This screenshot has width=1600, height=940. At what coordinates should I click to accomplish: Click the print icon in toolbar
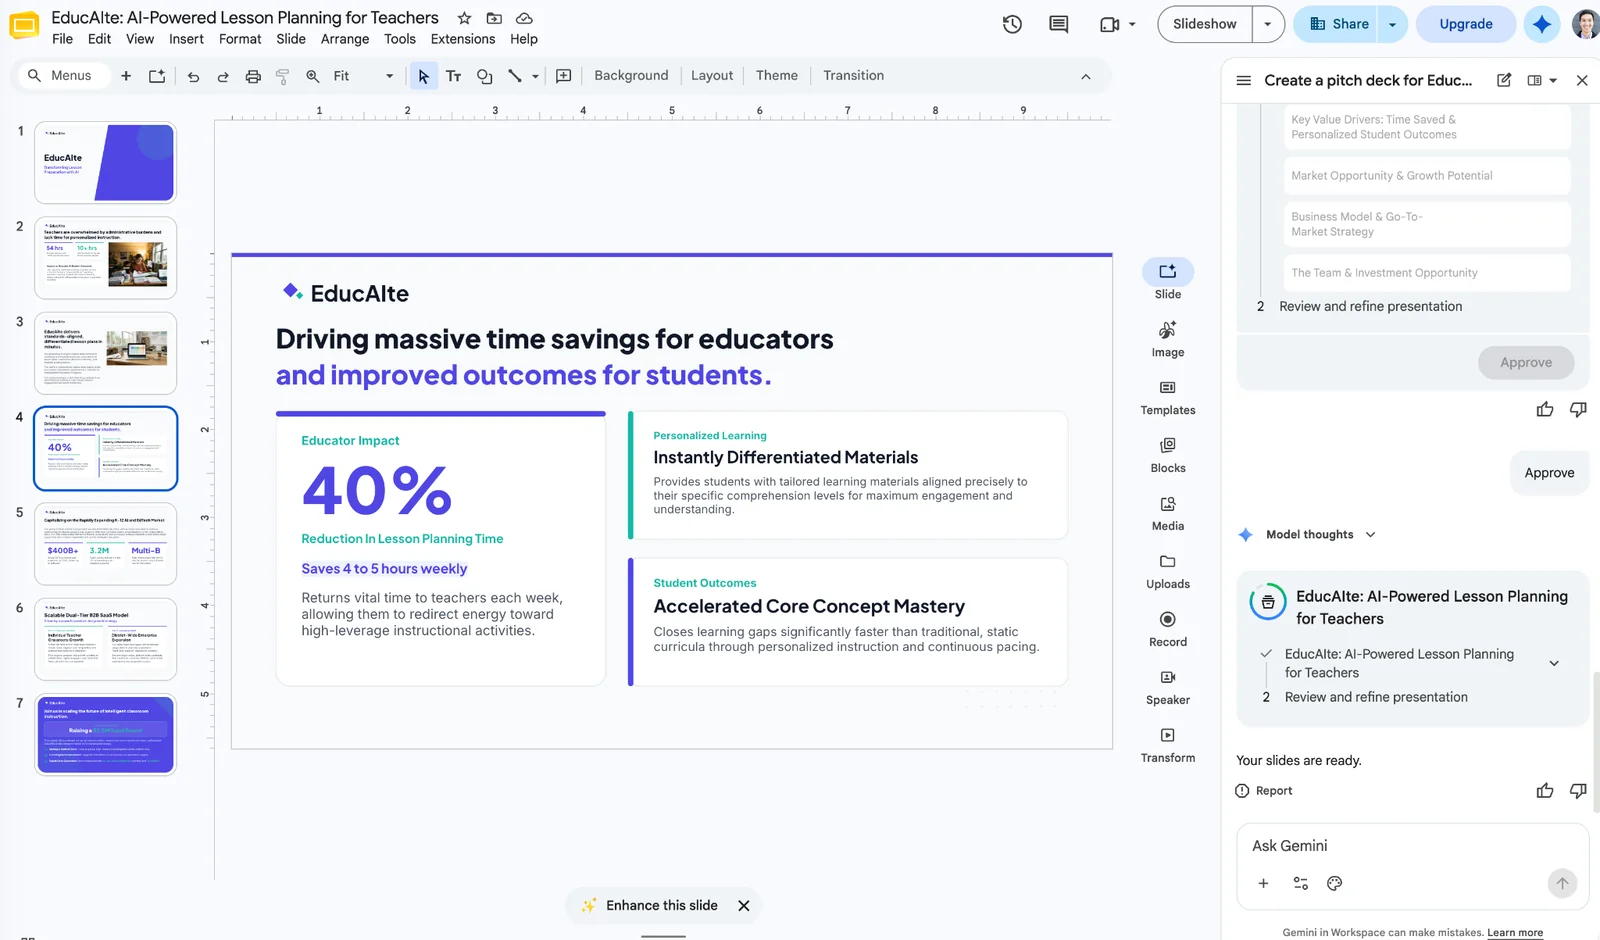(x=253, y=76)
